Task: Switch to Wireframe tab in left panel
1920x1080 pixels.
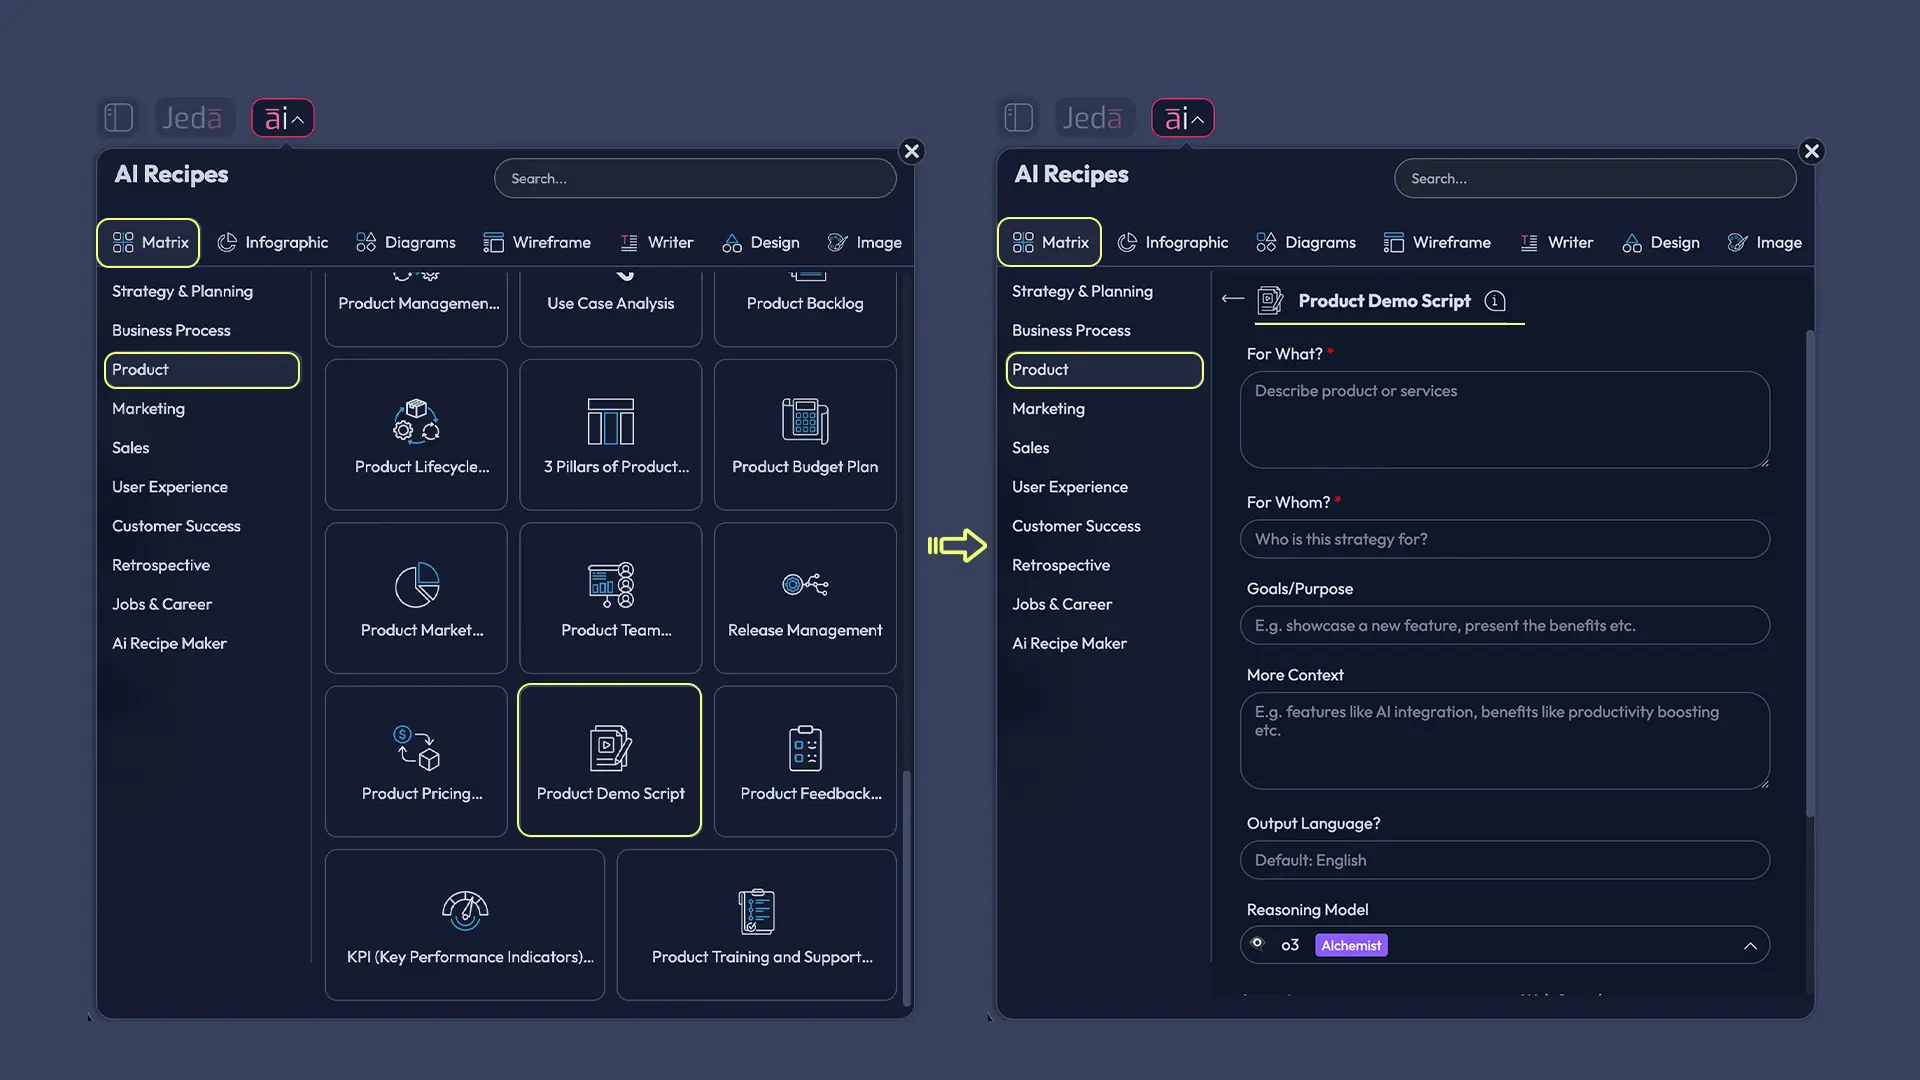Action: [x=537, y=243]
